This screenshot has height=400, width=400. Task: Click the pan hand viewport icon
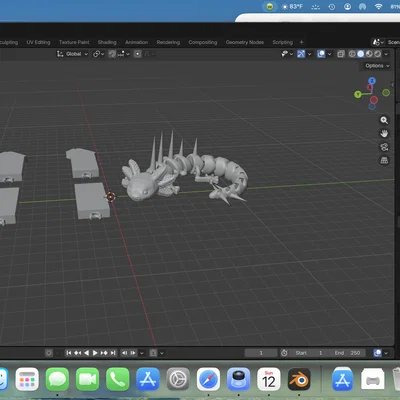click(384, 133)
